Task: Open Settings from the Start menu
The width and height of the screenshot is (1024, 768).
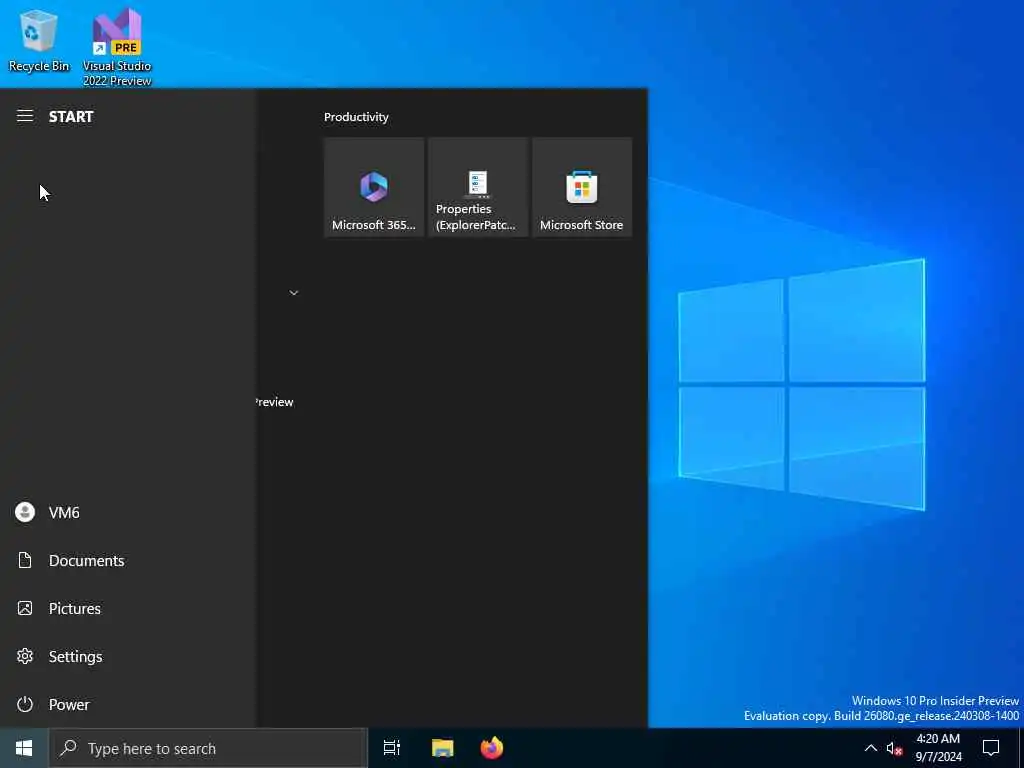Action: click(x=127, y=656)
